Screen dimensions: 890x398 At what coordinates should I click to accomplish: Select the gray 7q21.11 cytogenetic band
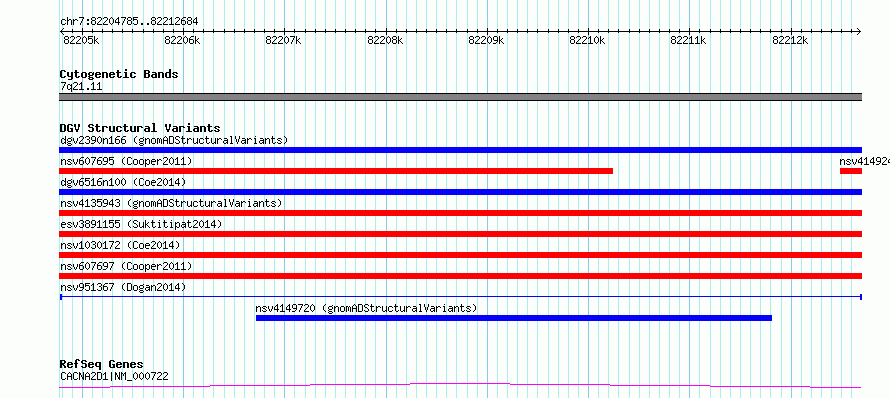[x=460, y=97]
